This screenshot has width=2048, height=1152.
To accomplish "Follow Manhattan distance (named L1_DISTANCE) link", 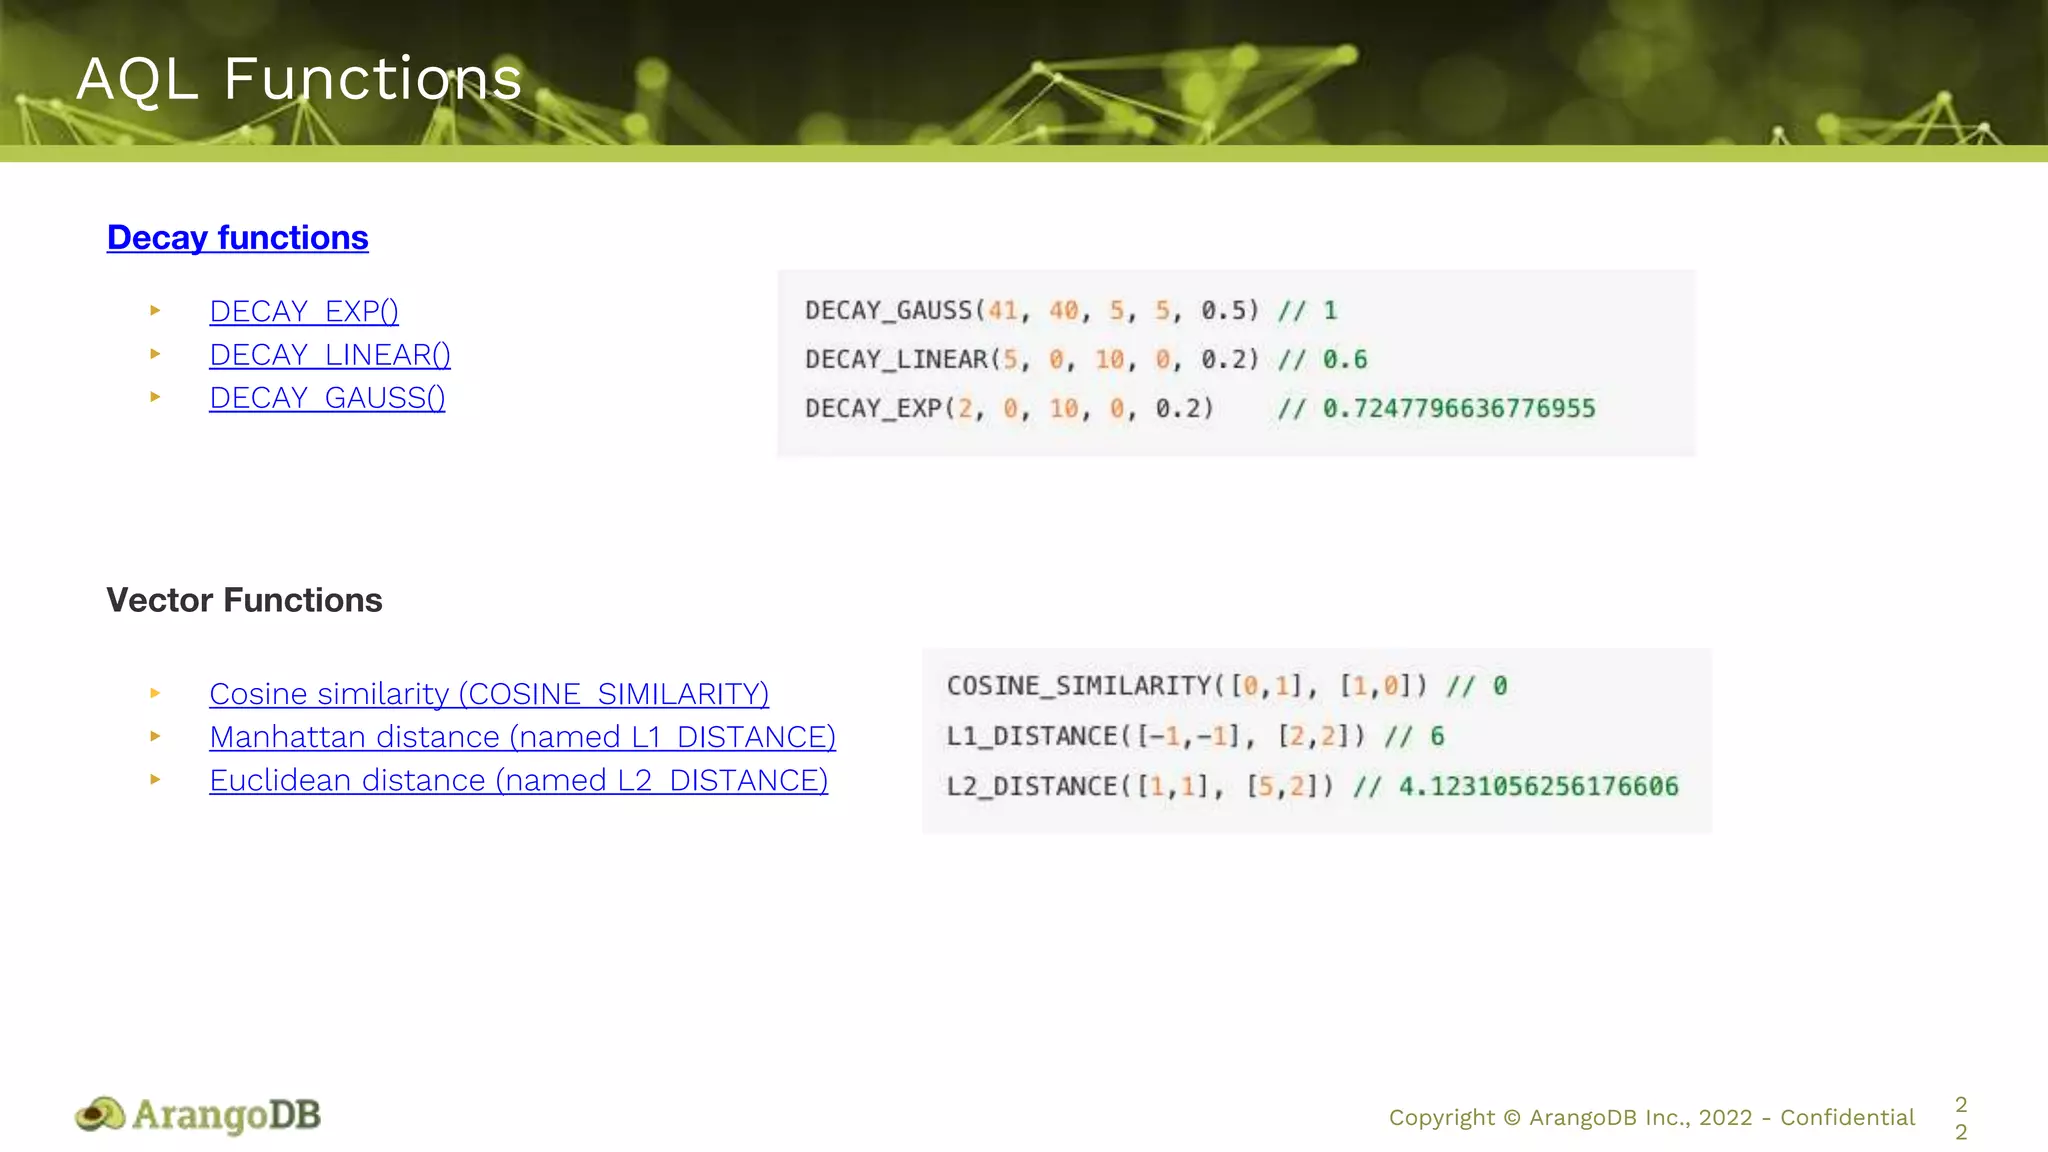I will [522, 737].
